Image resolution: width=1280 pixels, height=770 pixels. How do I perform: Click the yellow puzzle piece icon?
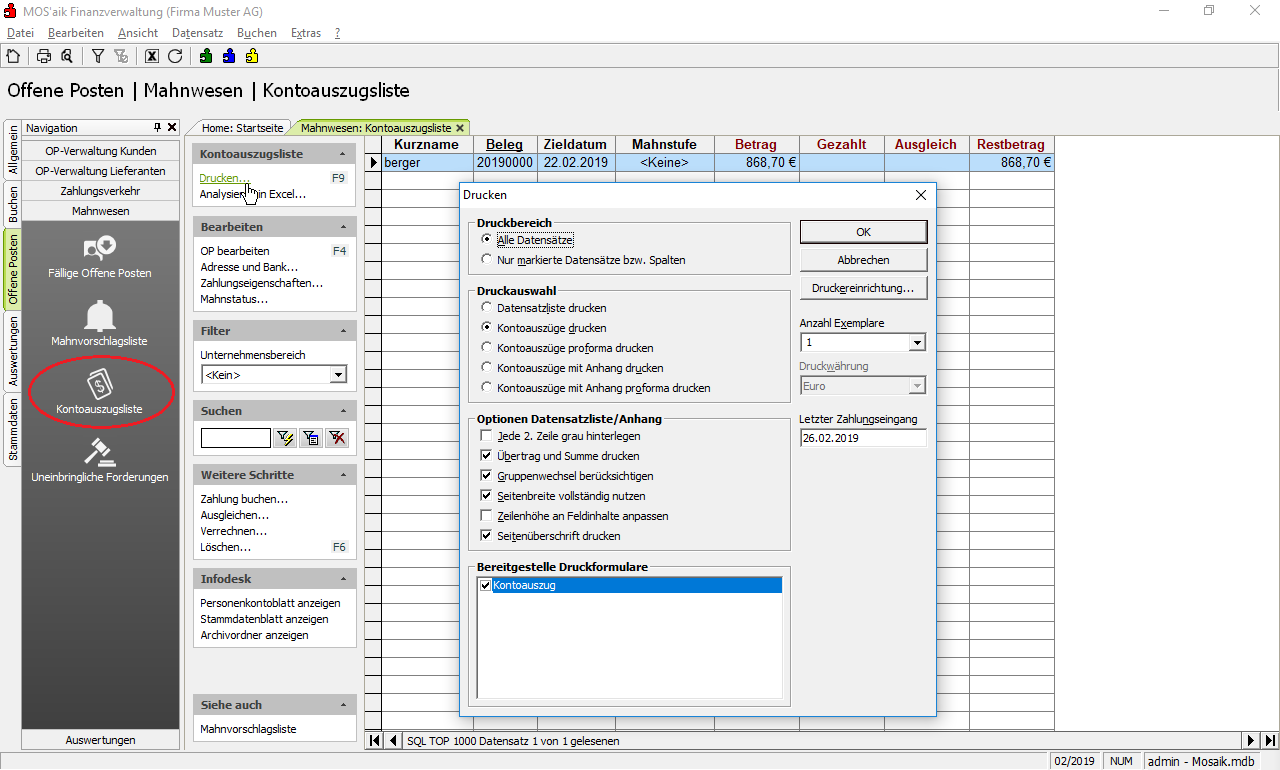[252, 56]
